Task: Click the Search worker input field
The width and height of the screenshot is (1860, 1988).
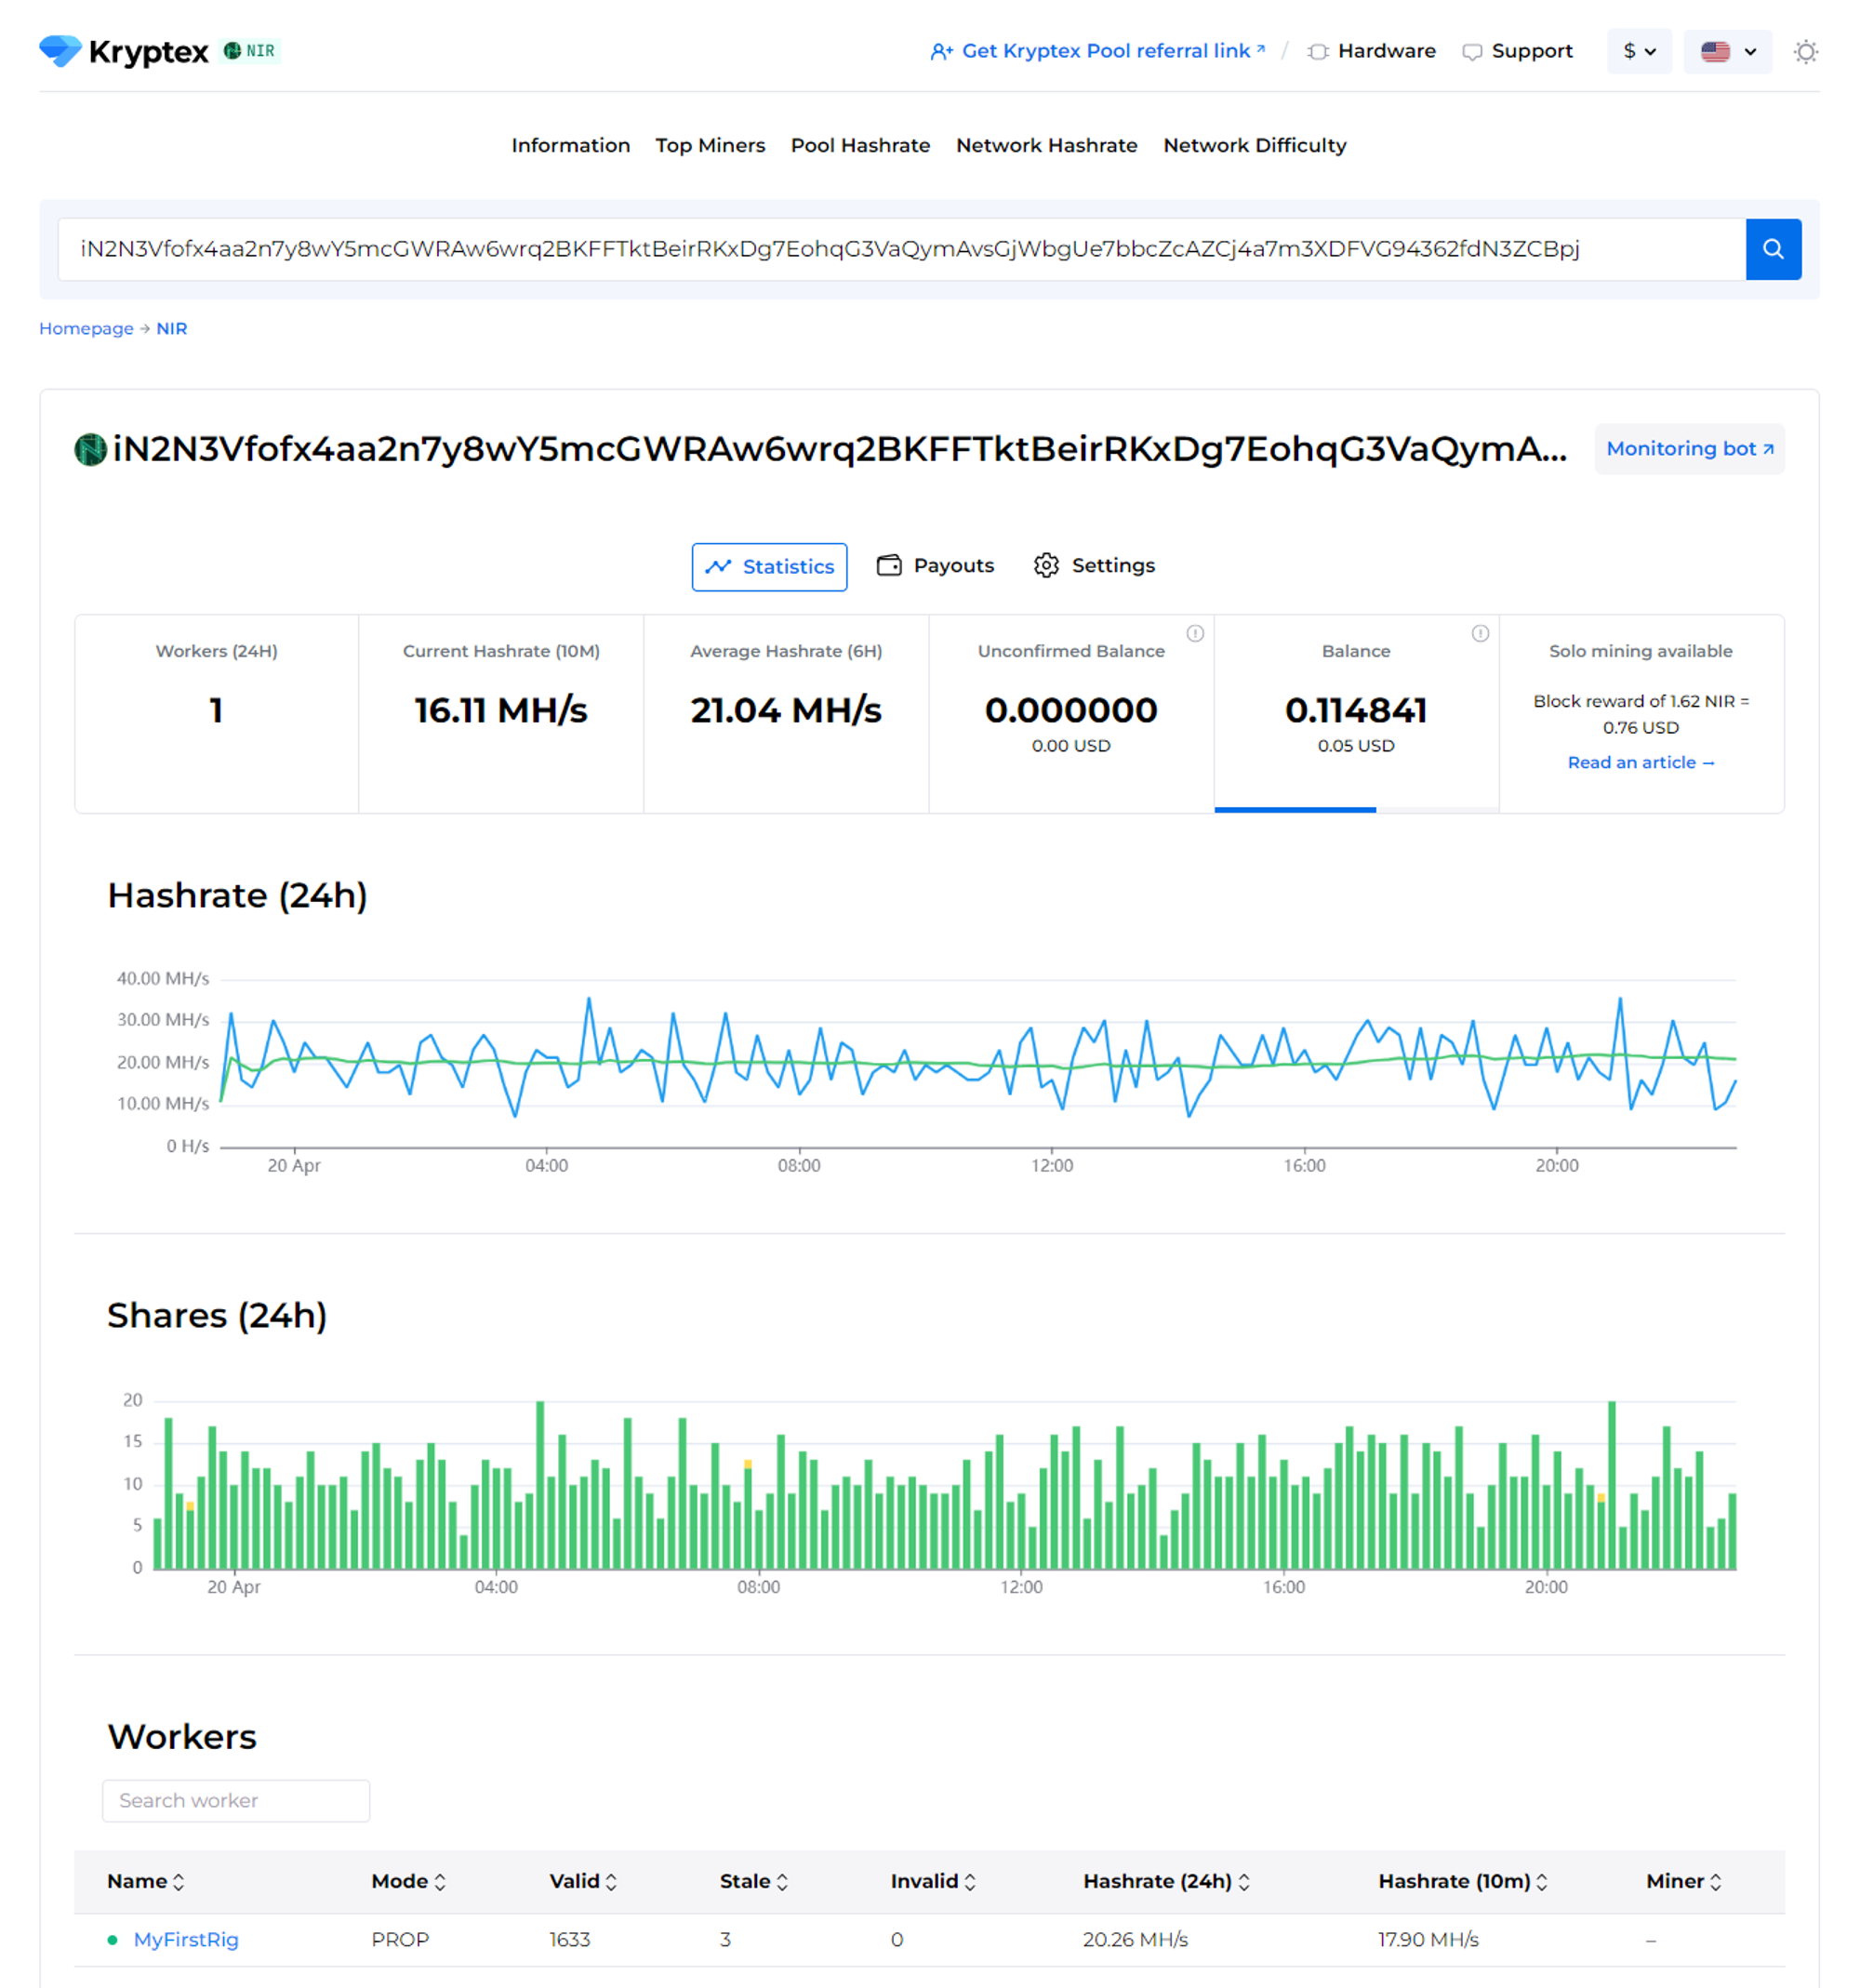Action: pyautogui.click(x=236, y=1800)
